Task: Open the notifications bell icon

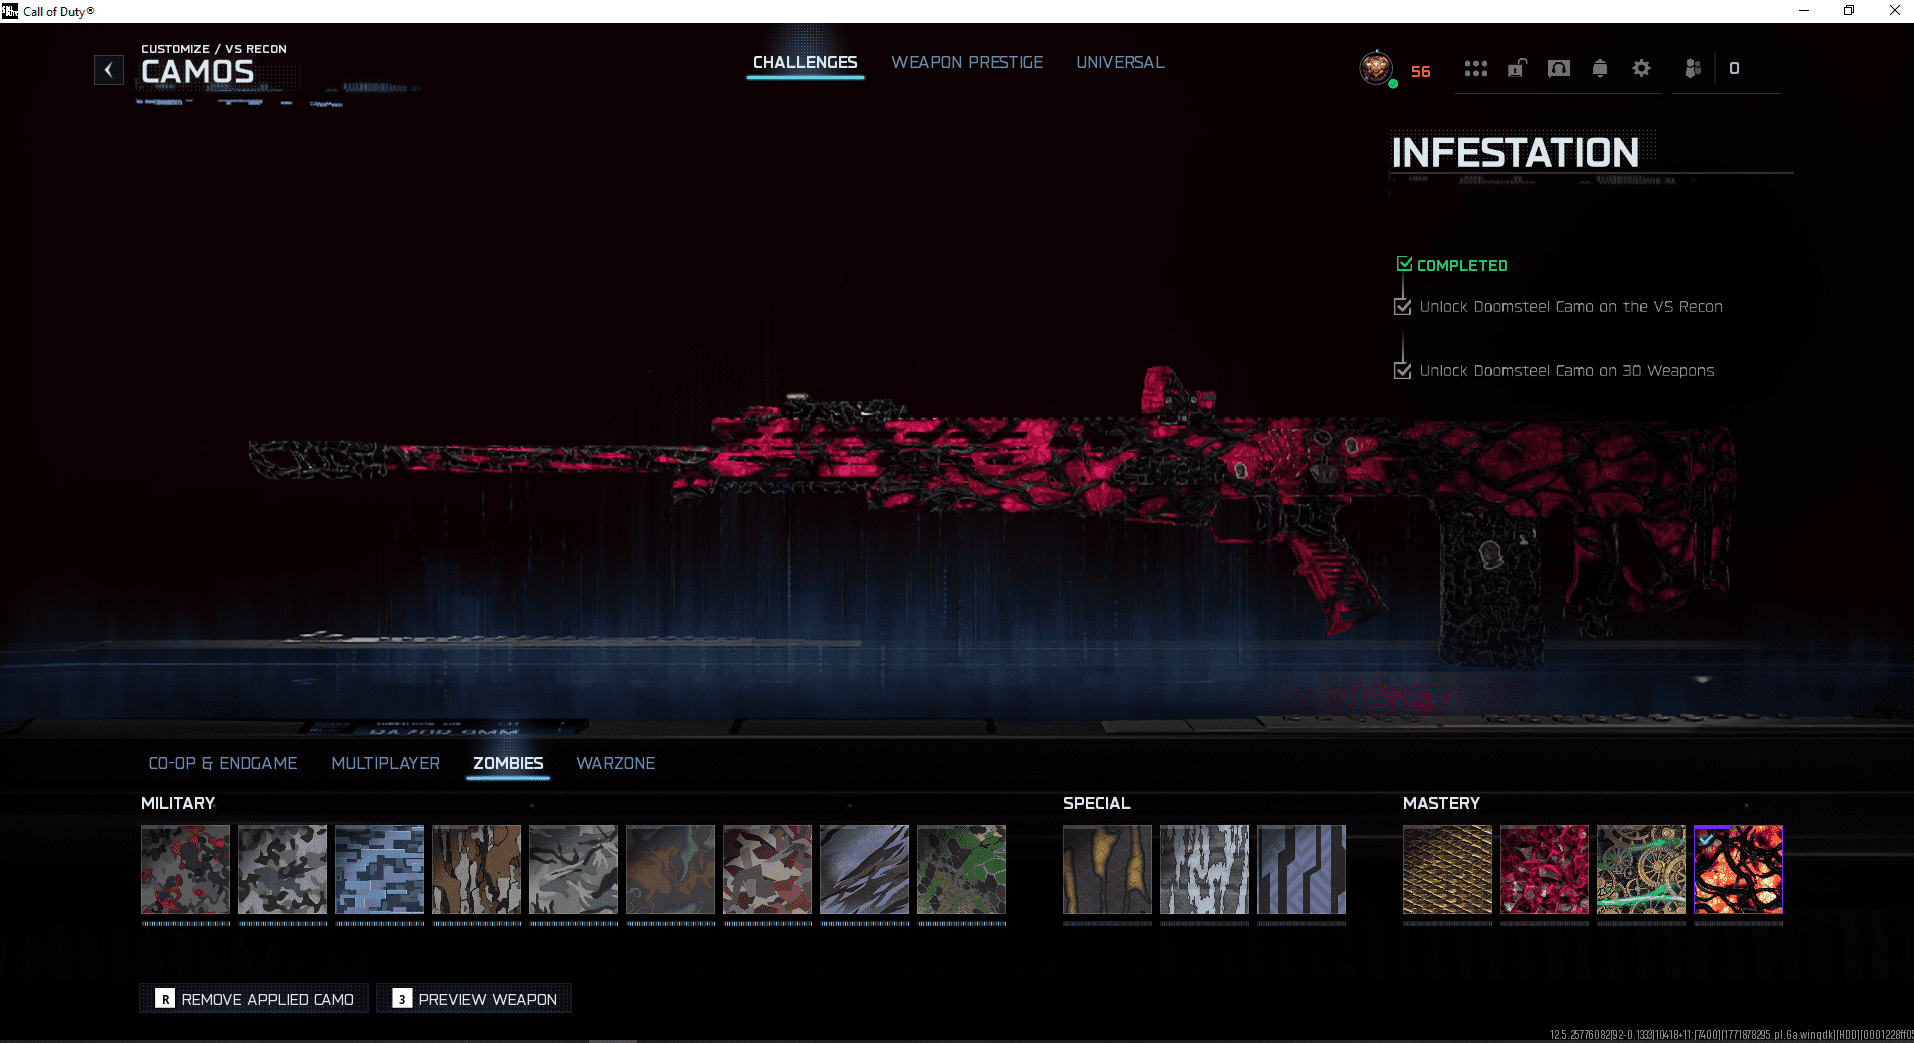Action: 1600,68
